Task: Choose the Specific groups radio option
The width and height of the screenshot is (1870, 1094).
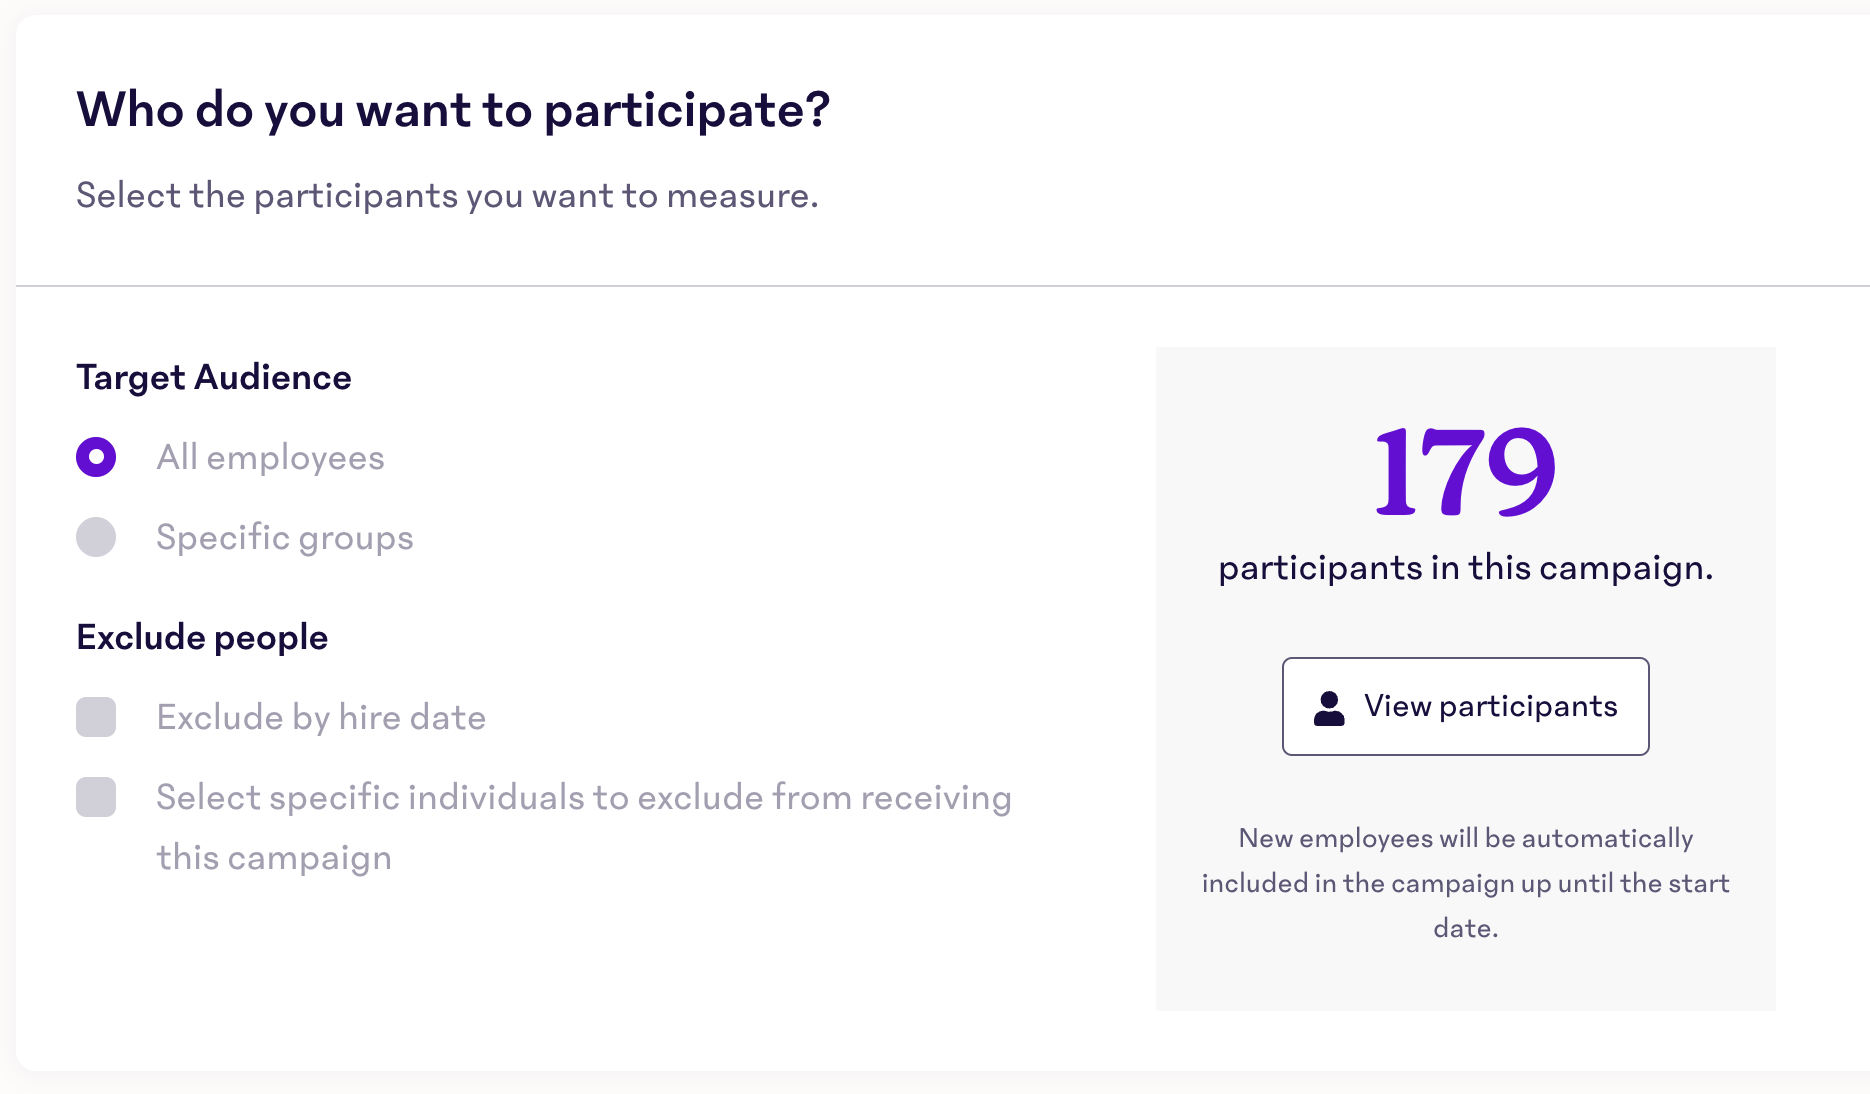Action: click(x=96, y=537)
